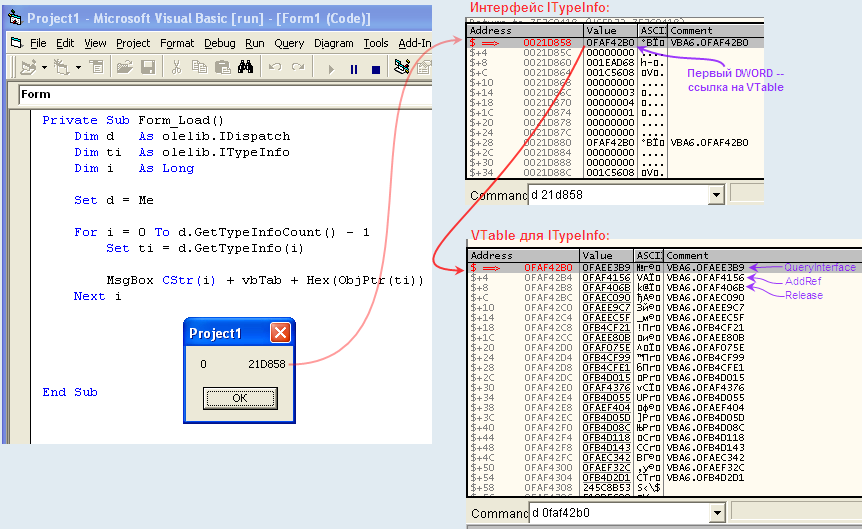Click the Open Project folder icon
862x529 pixels.
pyautogui.click(x=125, y=68)
